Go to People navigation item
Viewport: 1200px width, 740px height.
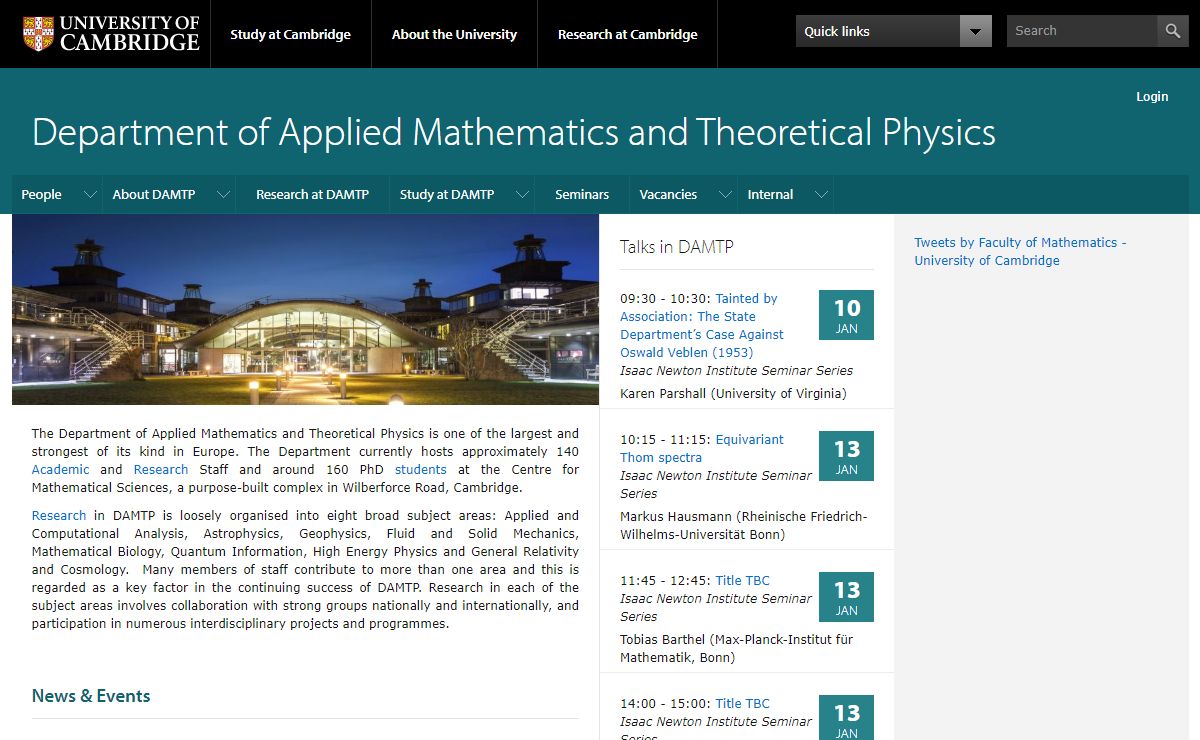(x=41, y=194)
